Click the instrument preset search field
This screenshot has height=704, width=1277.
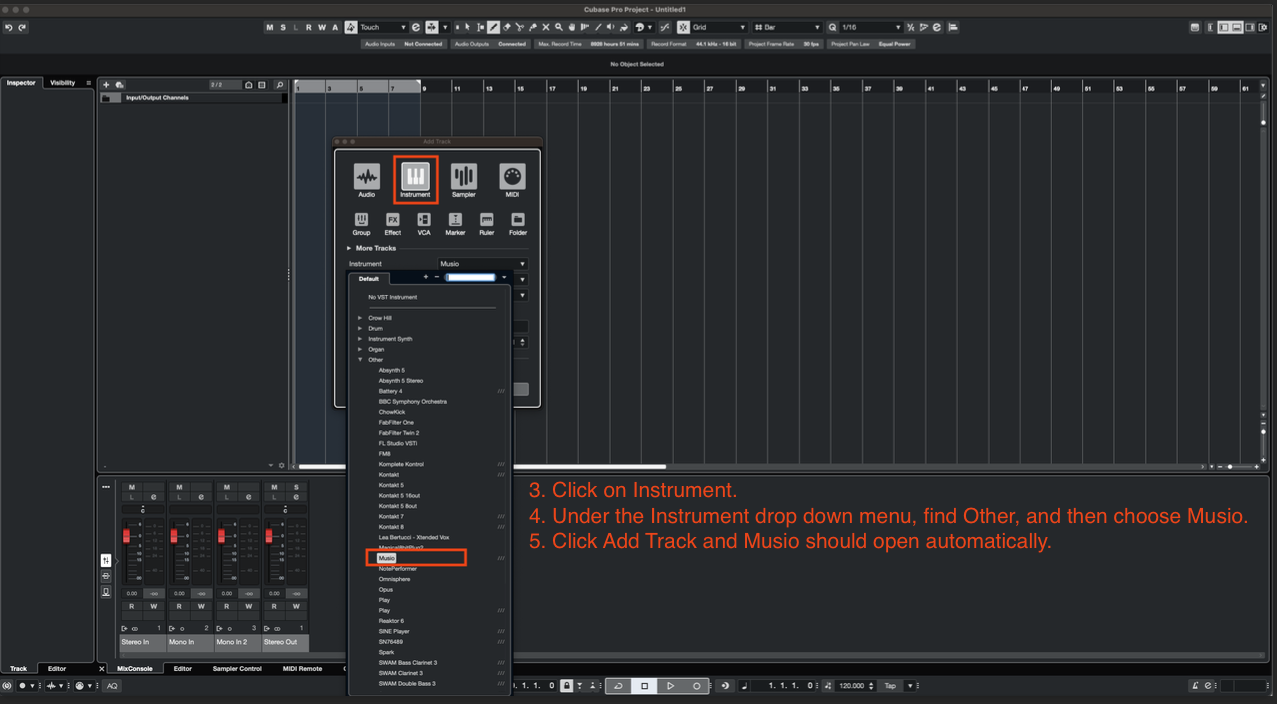tap(470, 277)
